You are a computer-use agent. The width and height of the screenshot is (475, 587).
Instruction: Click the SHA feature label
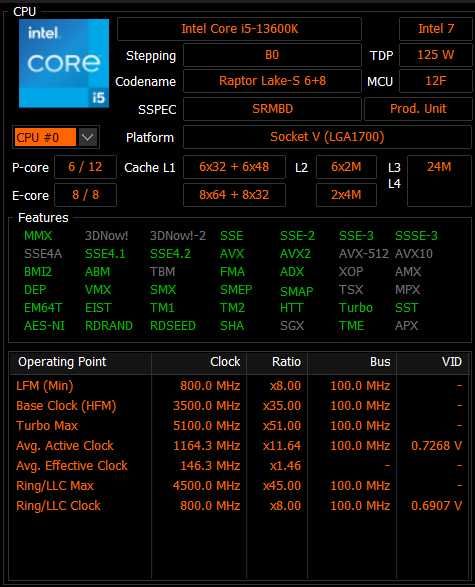click(232, 326)
